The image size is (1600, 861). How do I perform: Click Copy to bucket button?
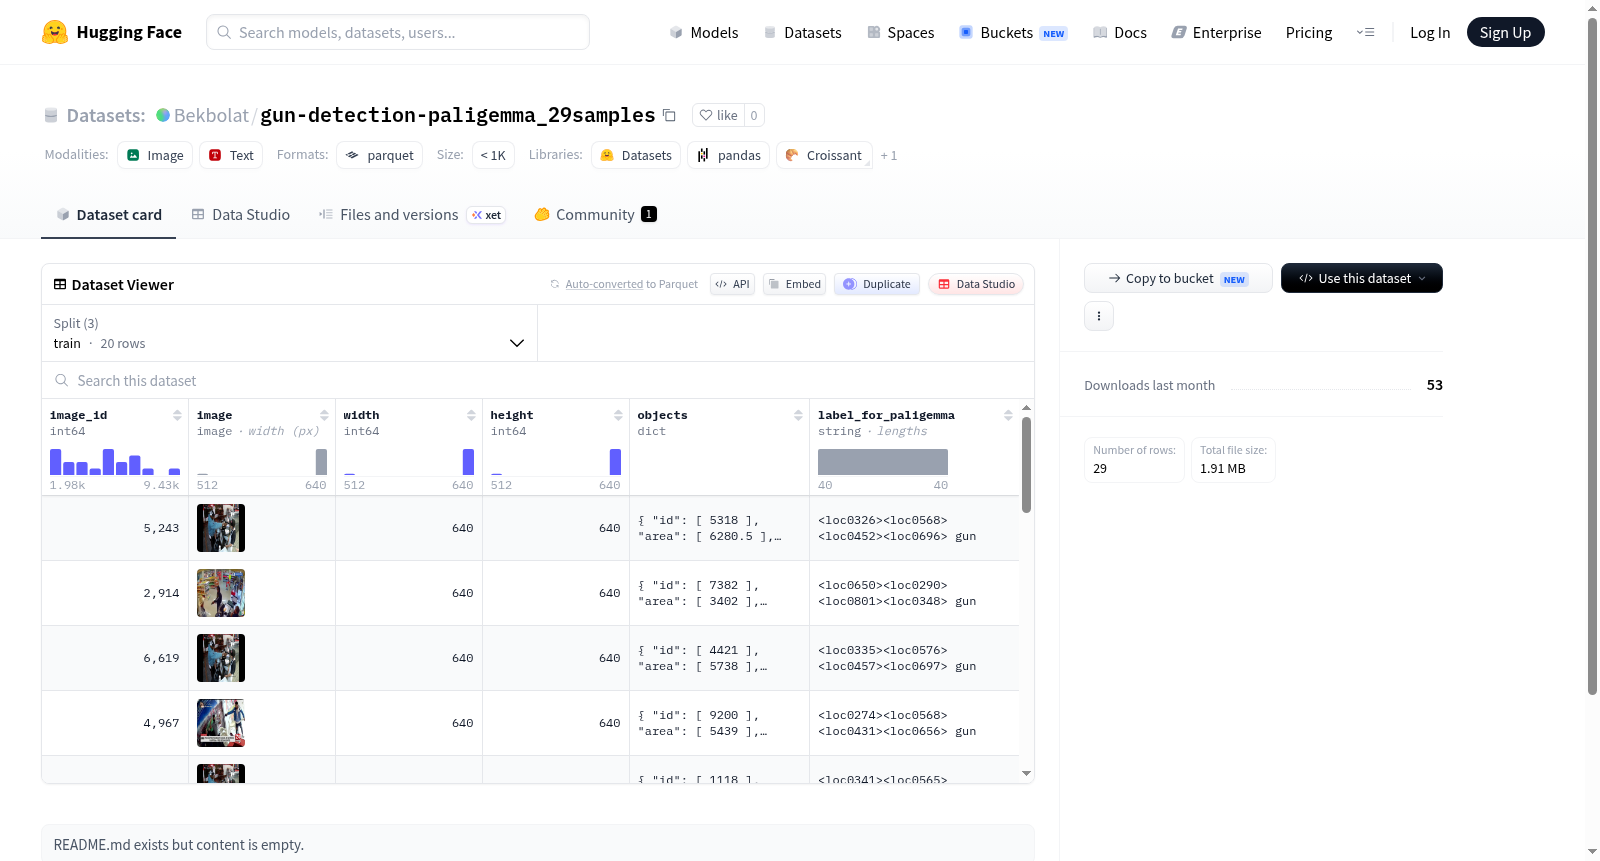pyautogui.click(x=1178, y=278)
